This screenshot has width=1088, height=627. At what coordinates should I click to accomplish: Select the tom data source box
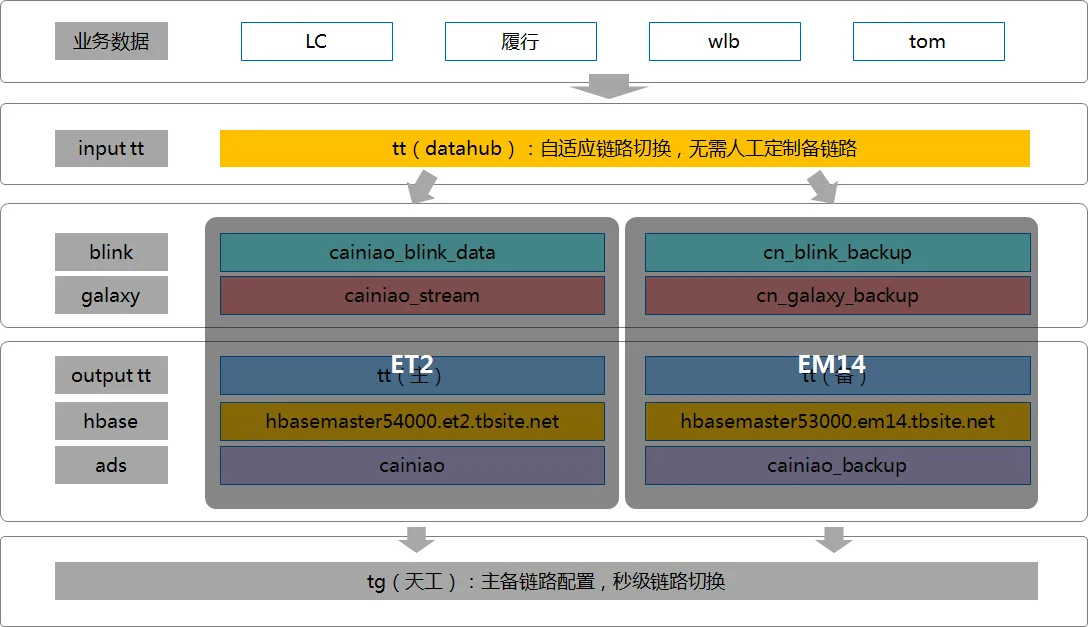click(x=928, y=42)
